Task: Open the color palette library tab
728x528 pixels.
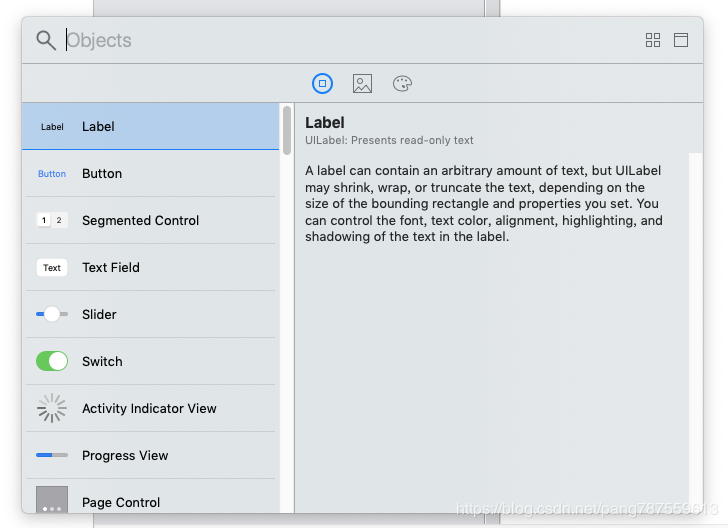Action: tap(402, 84)
